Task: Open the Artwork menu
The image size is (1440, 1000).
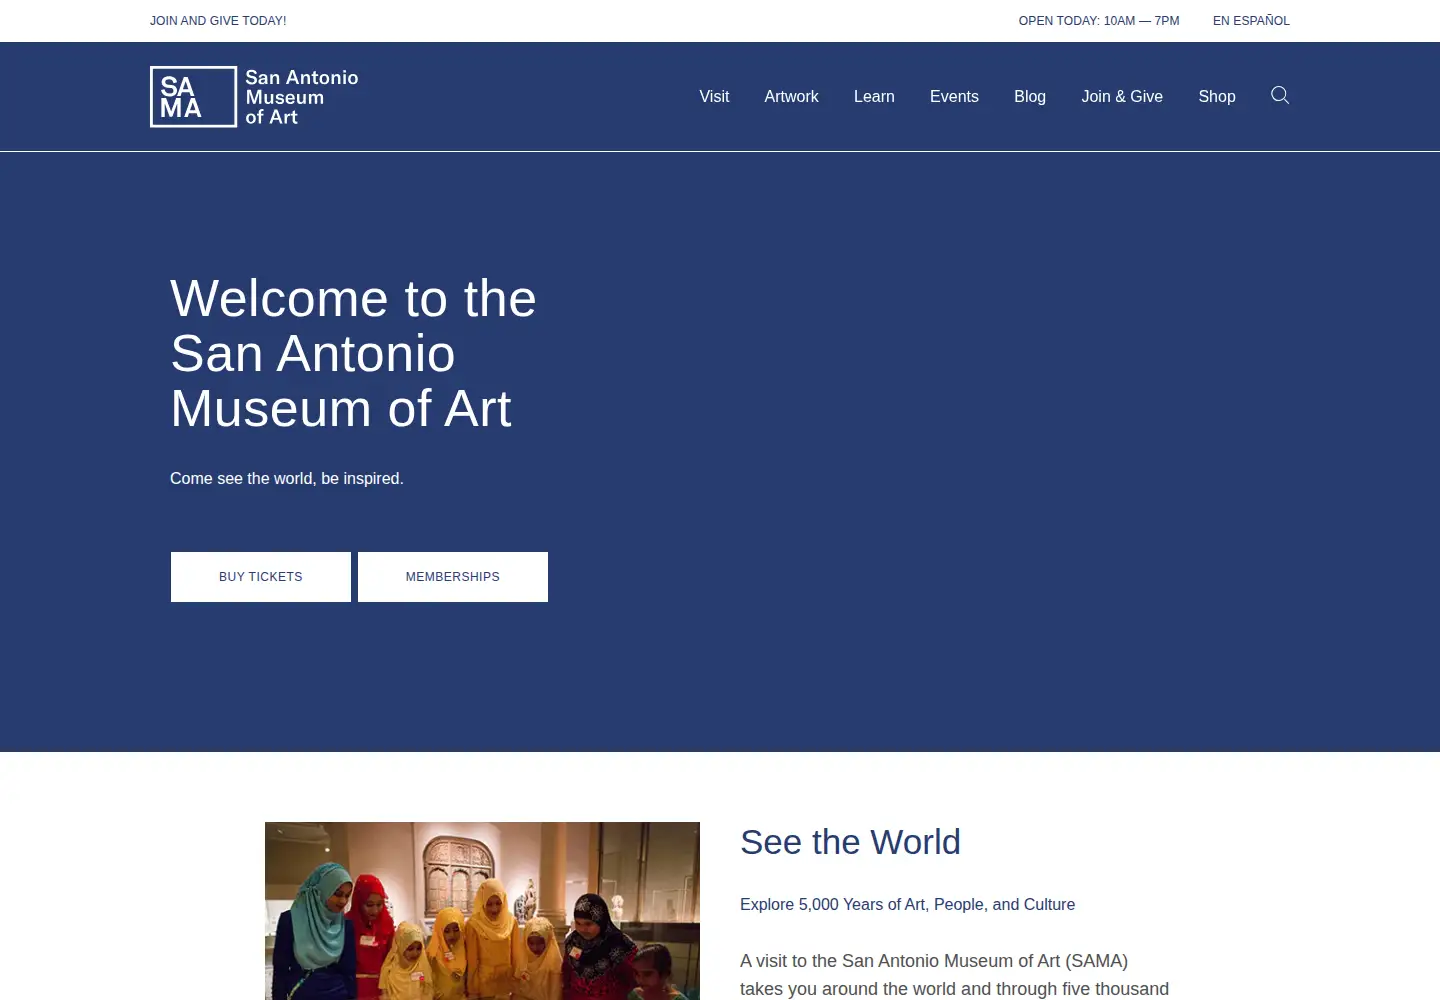Action: 791,97
